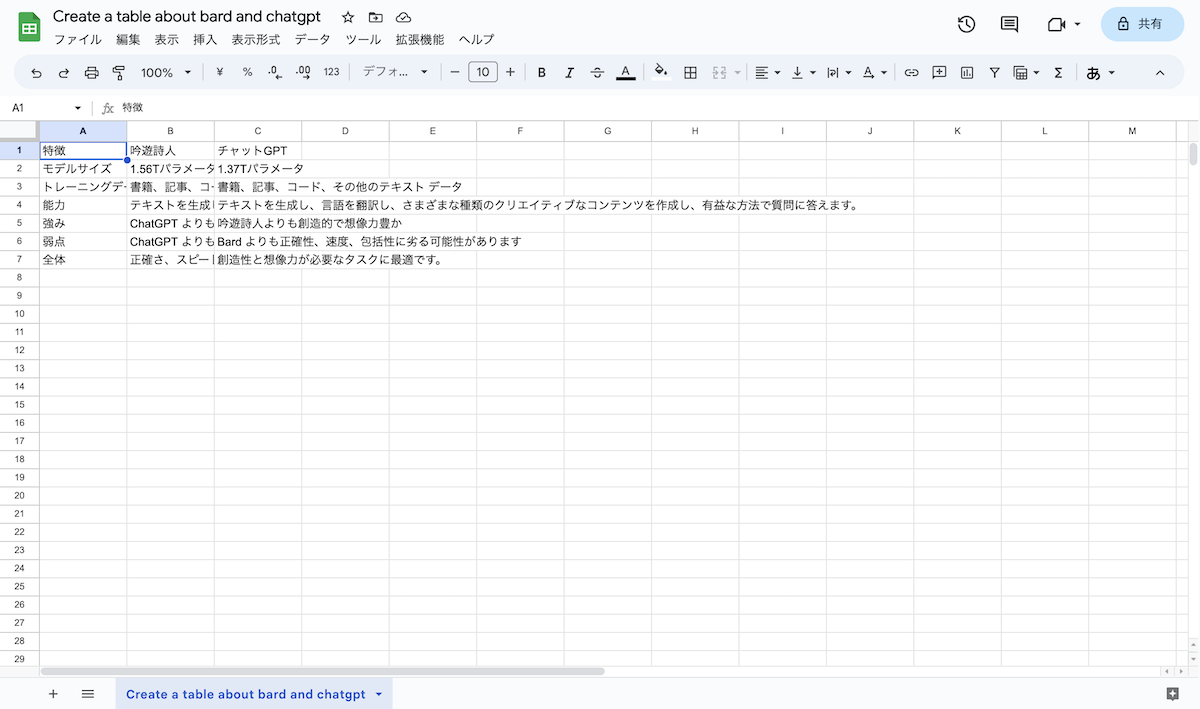Open the font family dropdown
The height and width of the screenshot is (709, 1200).
tap(395, 72)
